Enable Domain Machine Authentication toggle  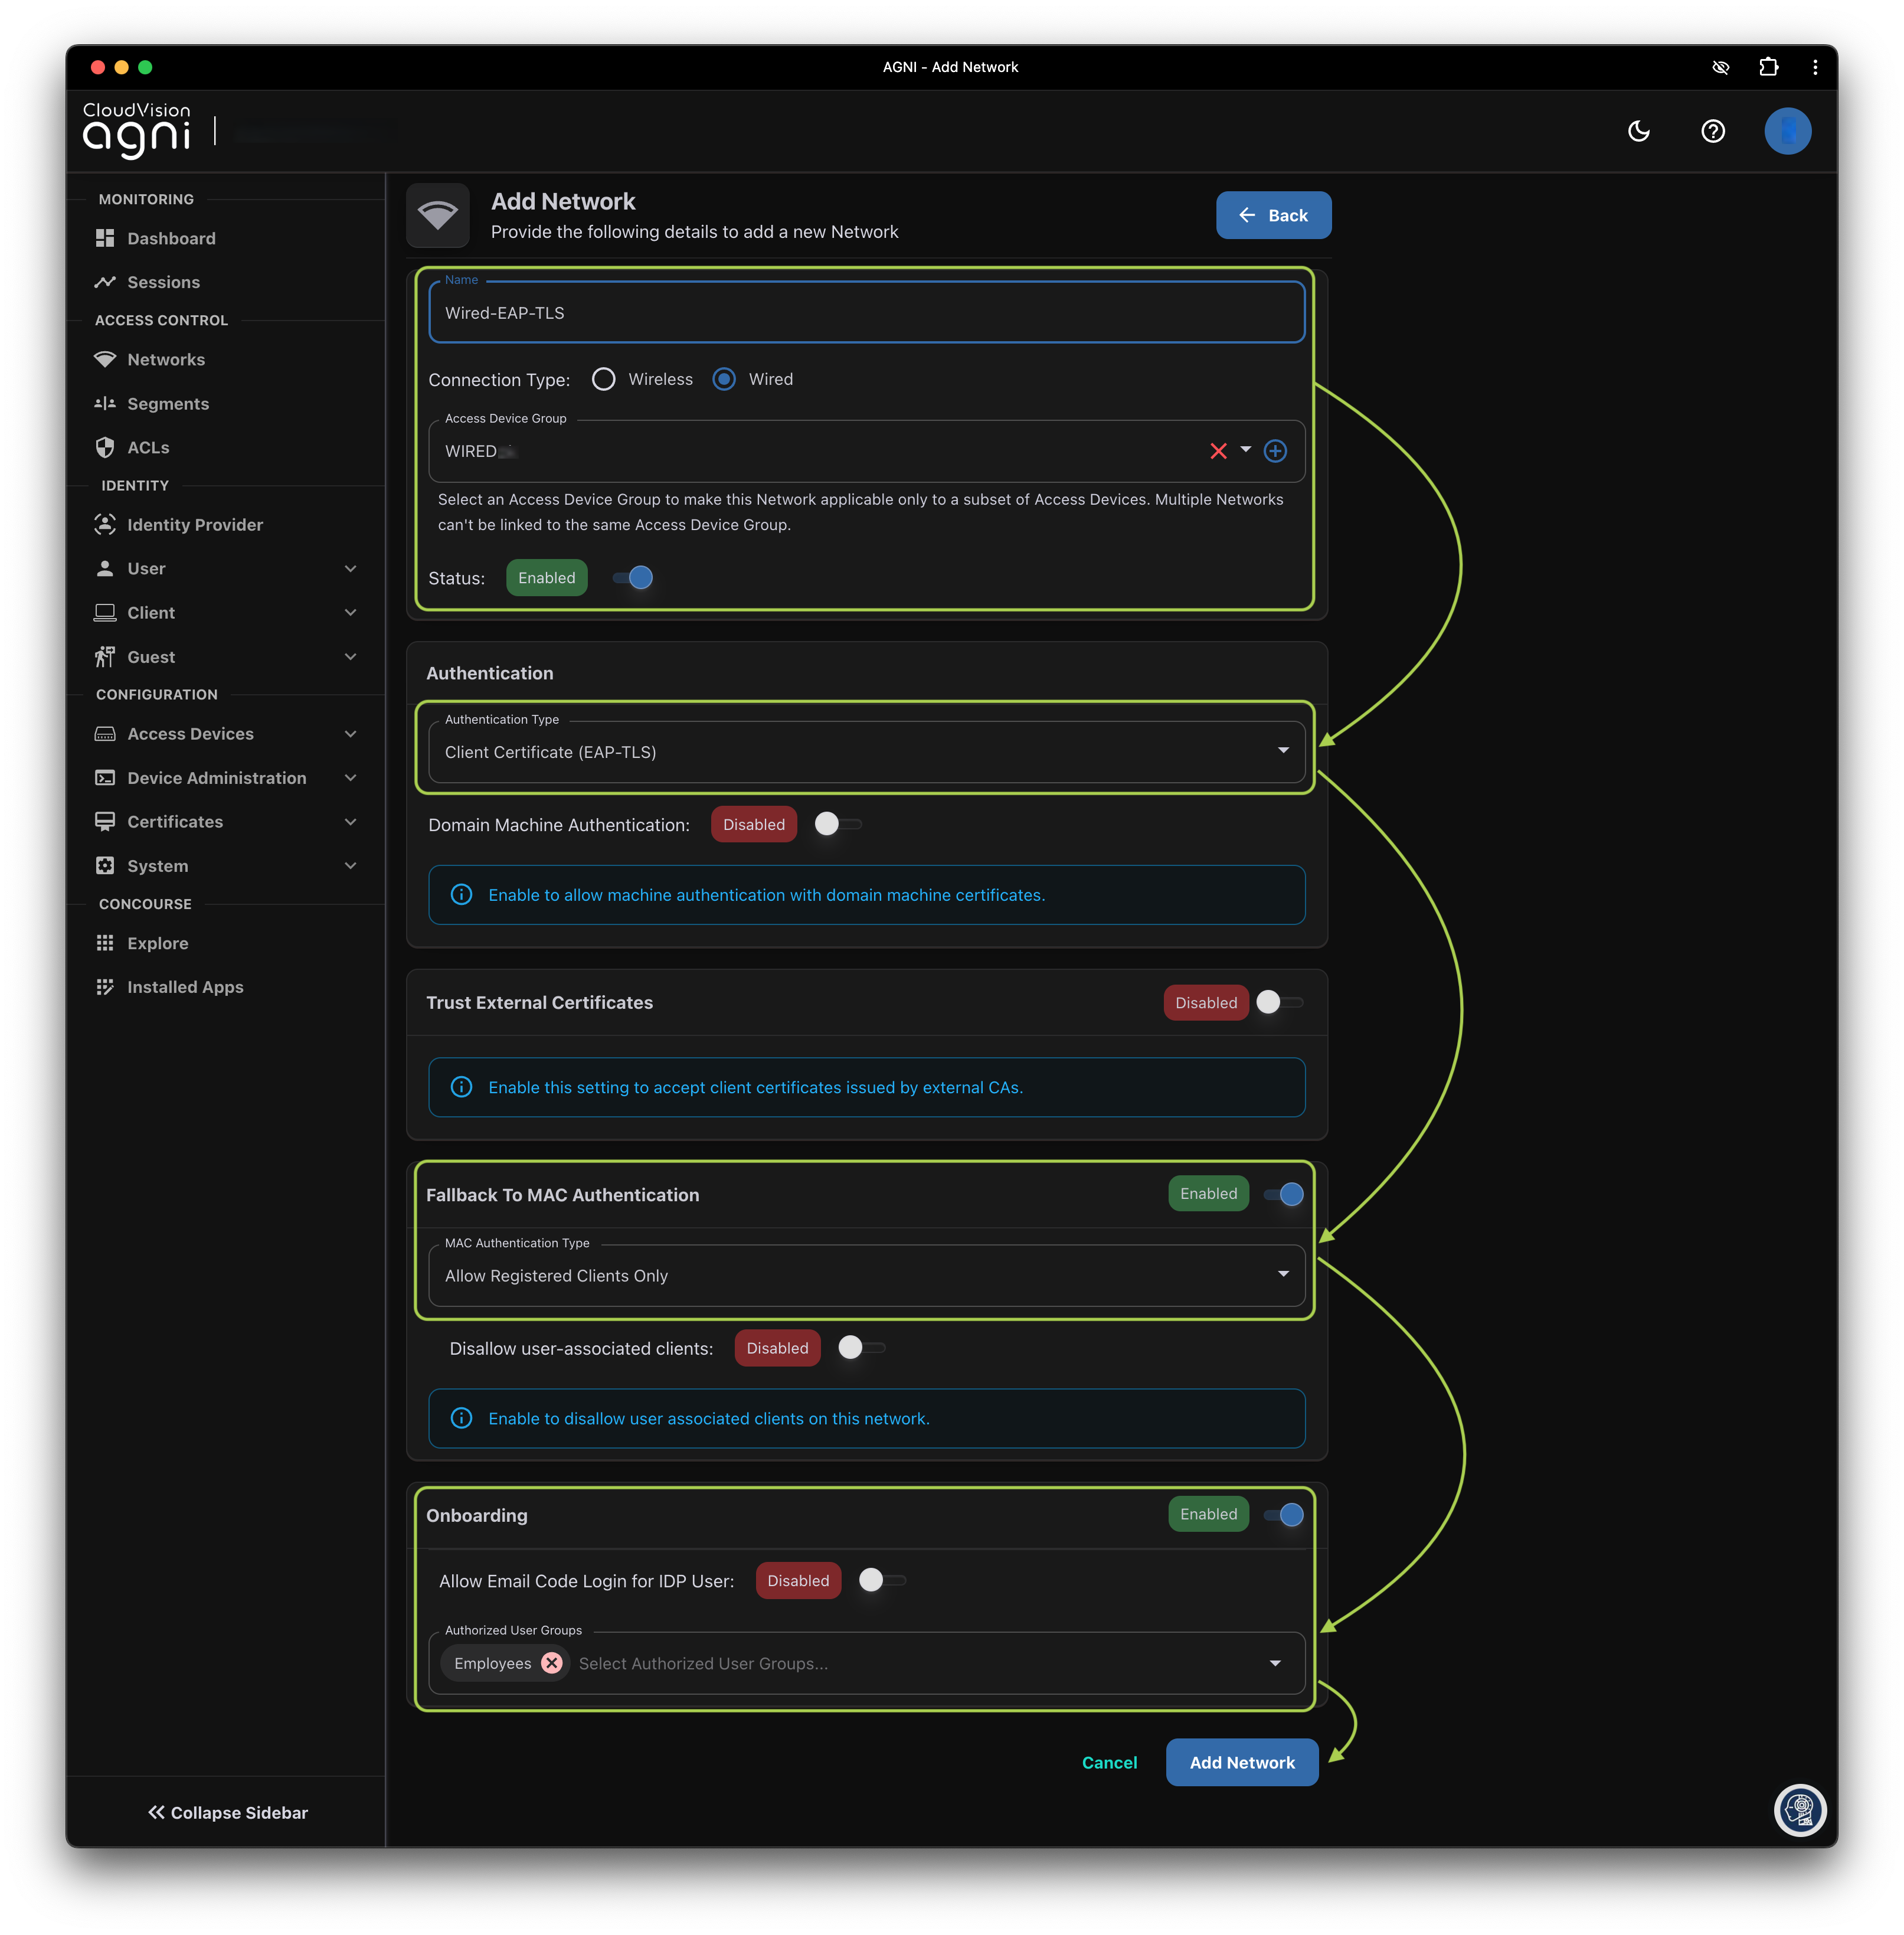837,824
